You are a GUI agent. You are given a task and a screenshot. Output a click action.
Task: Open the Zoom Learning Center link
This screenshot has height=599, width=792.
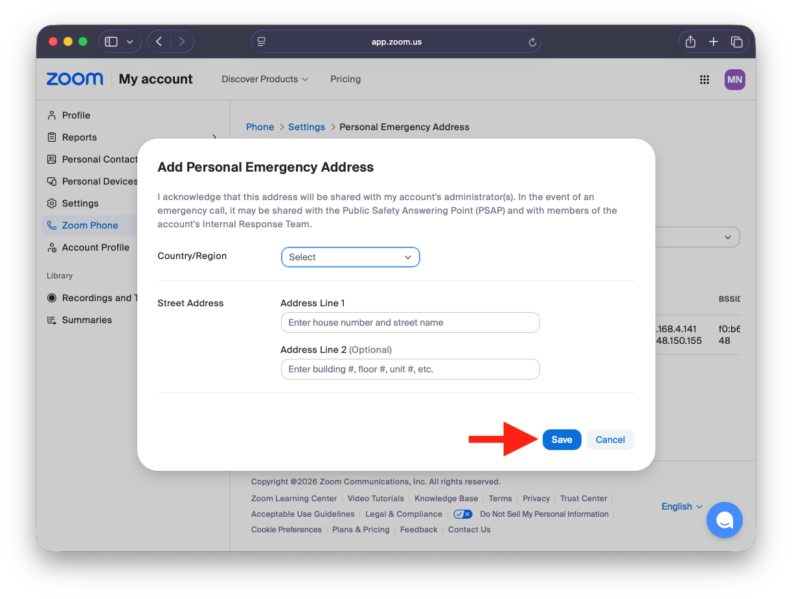point(293,498)
